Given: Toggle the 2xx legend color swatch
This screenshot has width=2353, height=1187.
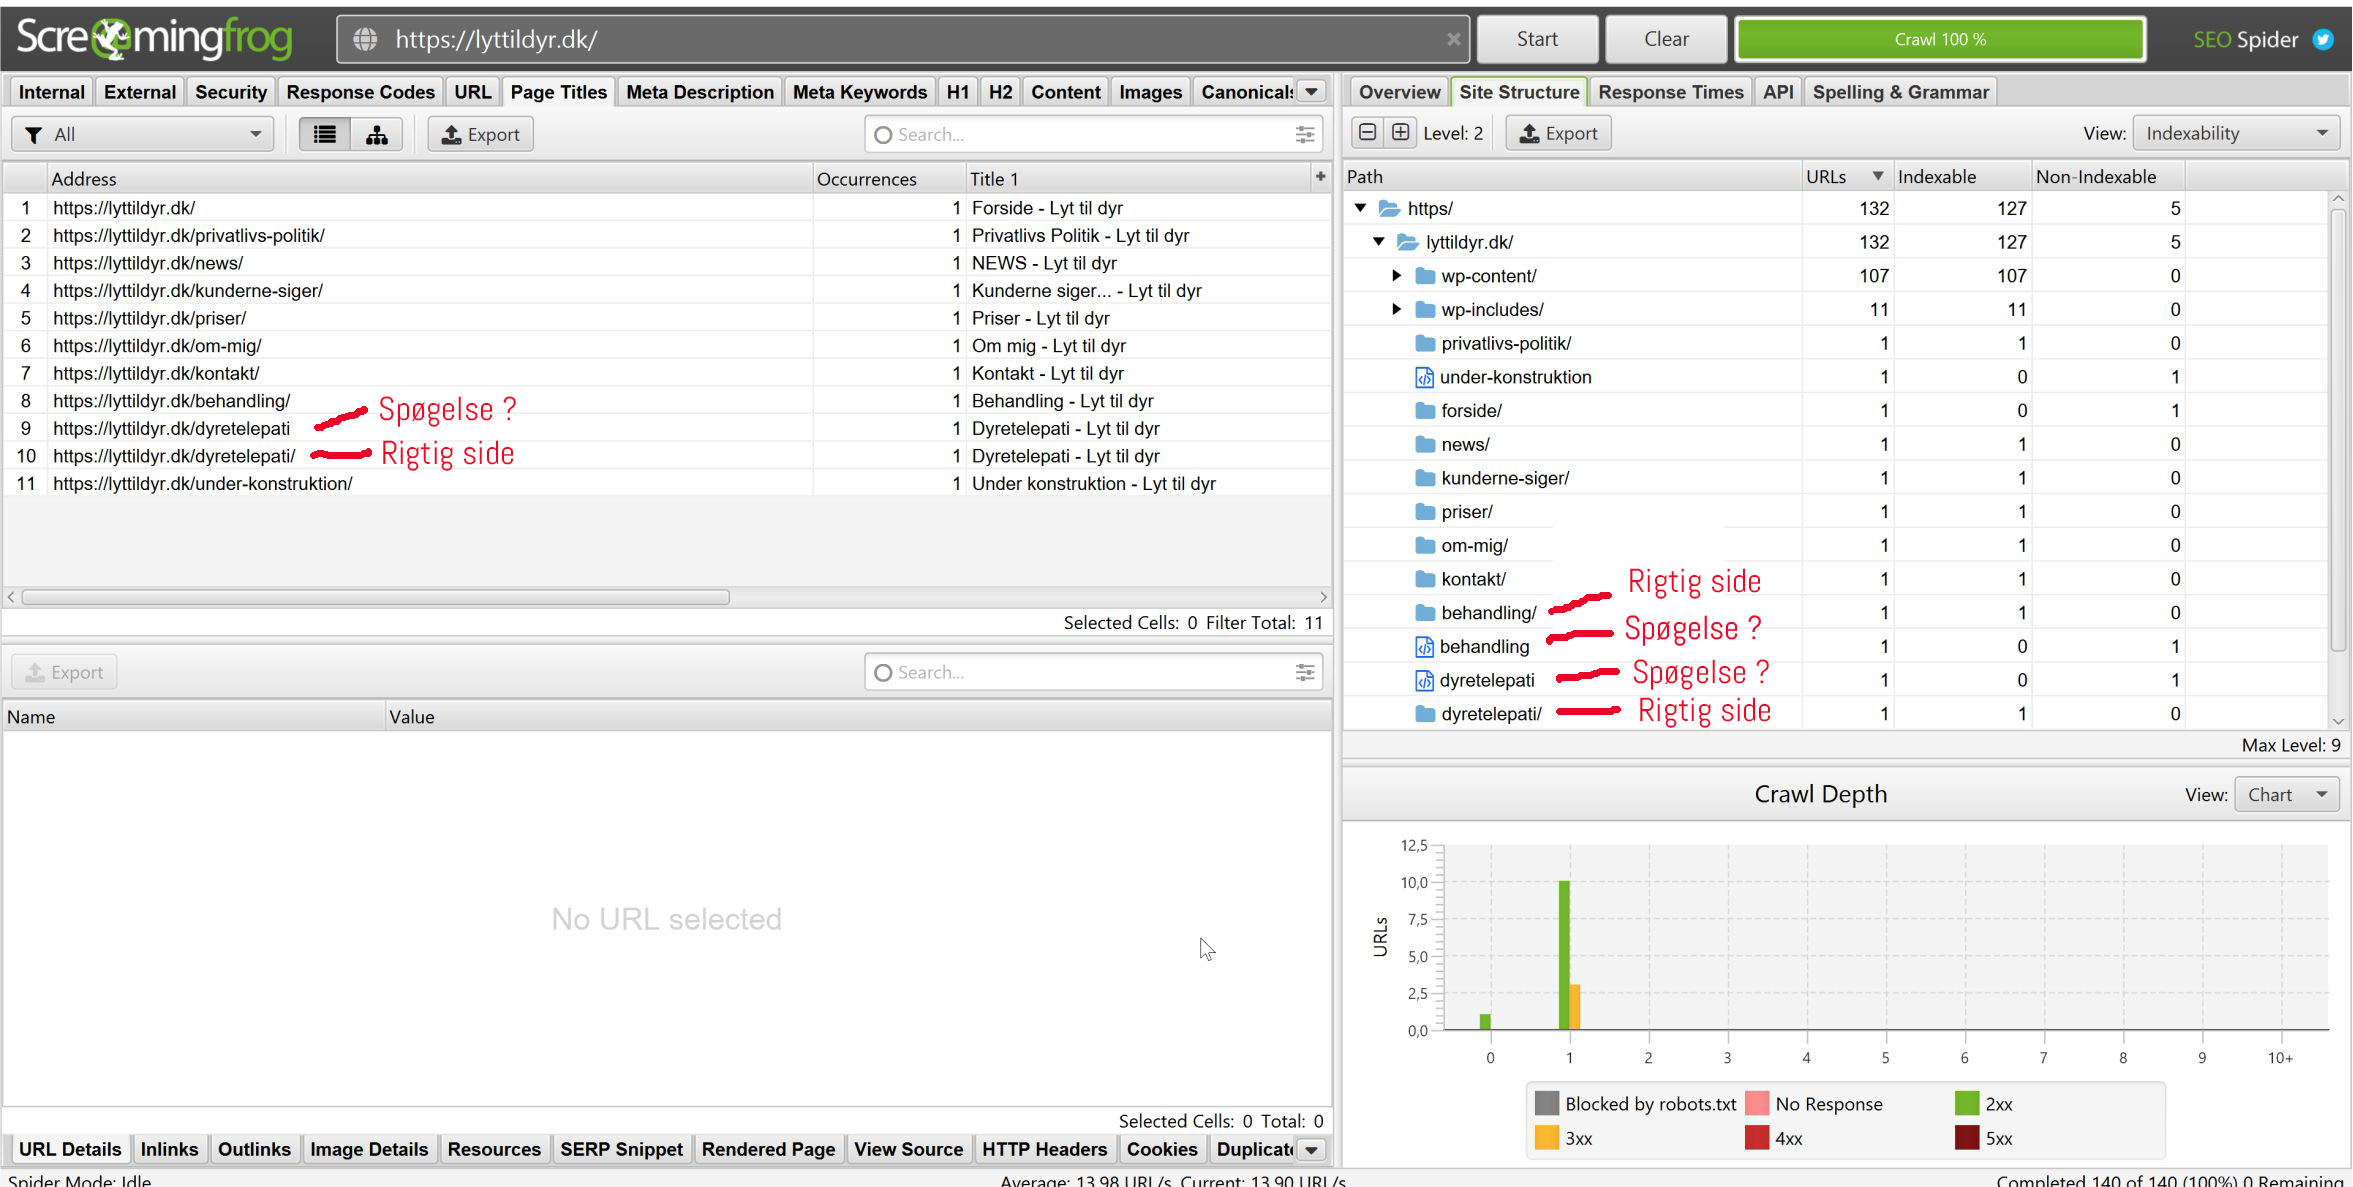Looking at the screenshot, I should [x=1966, y=1104].
